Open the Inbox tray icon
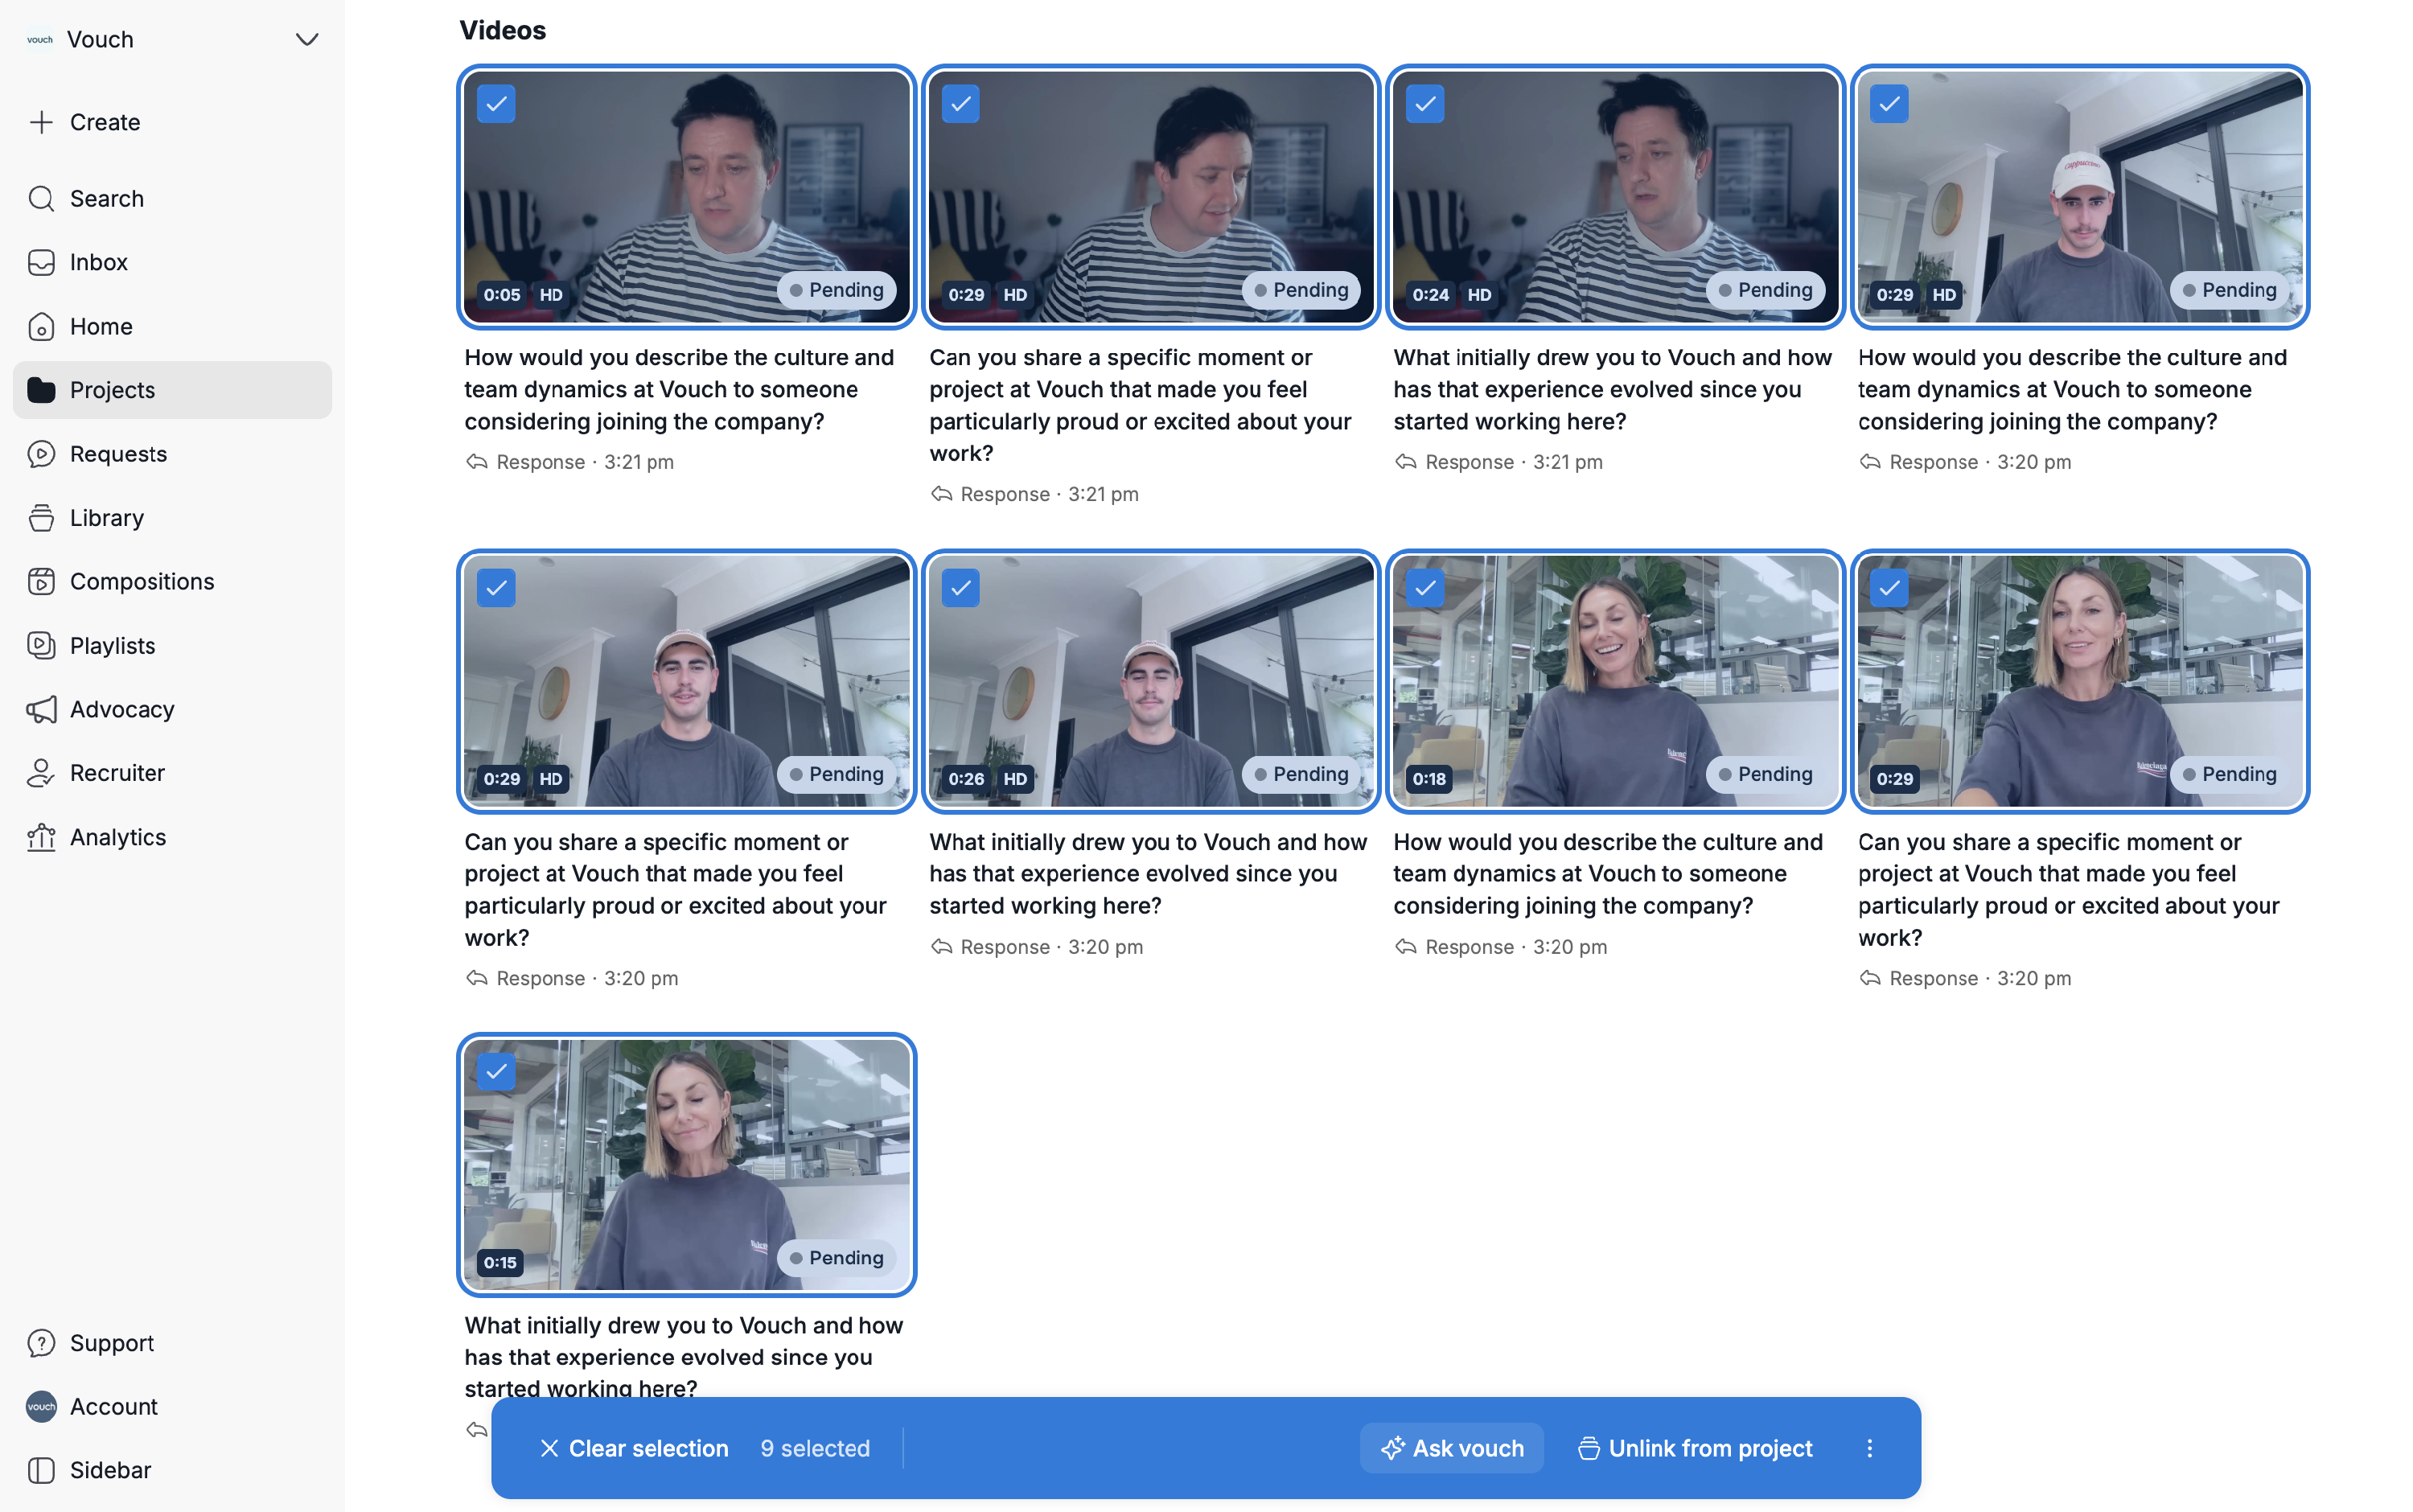The image size is (2413, 1512). 41,262
